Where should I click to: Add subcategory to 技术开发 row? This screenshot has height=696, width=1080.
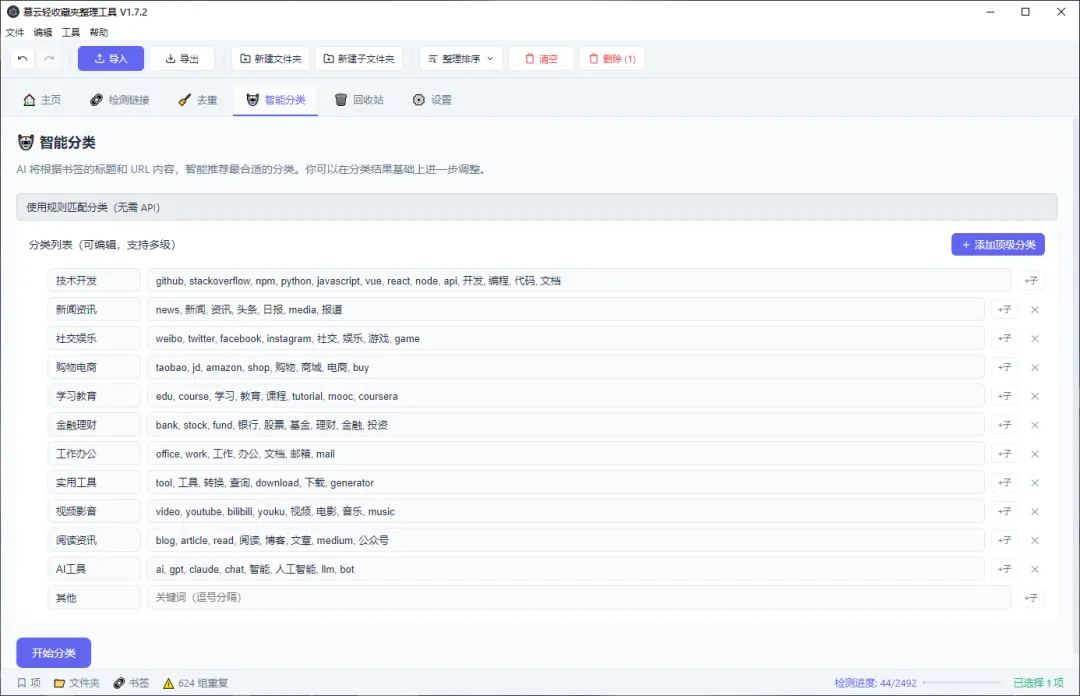pos(1031,280)
